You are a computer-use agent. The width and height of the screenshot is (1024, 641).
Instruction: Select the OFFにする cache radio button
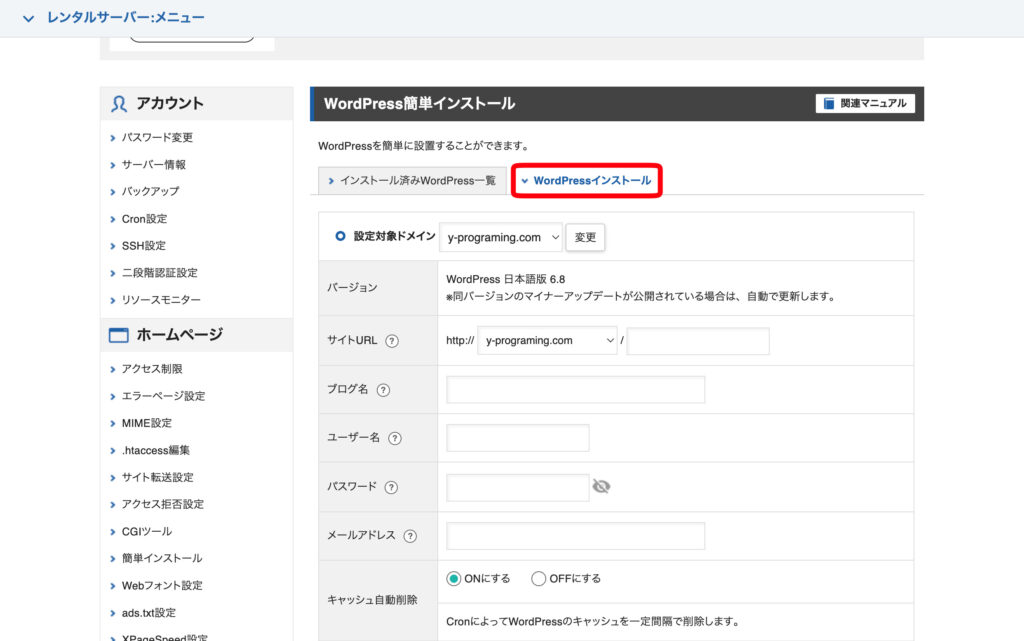coord(538,578)
